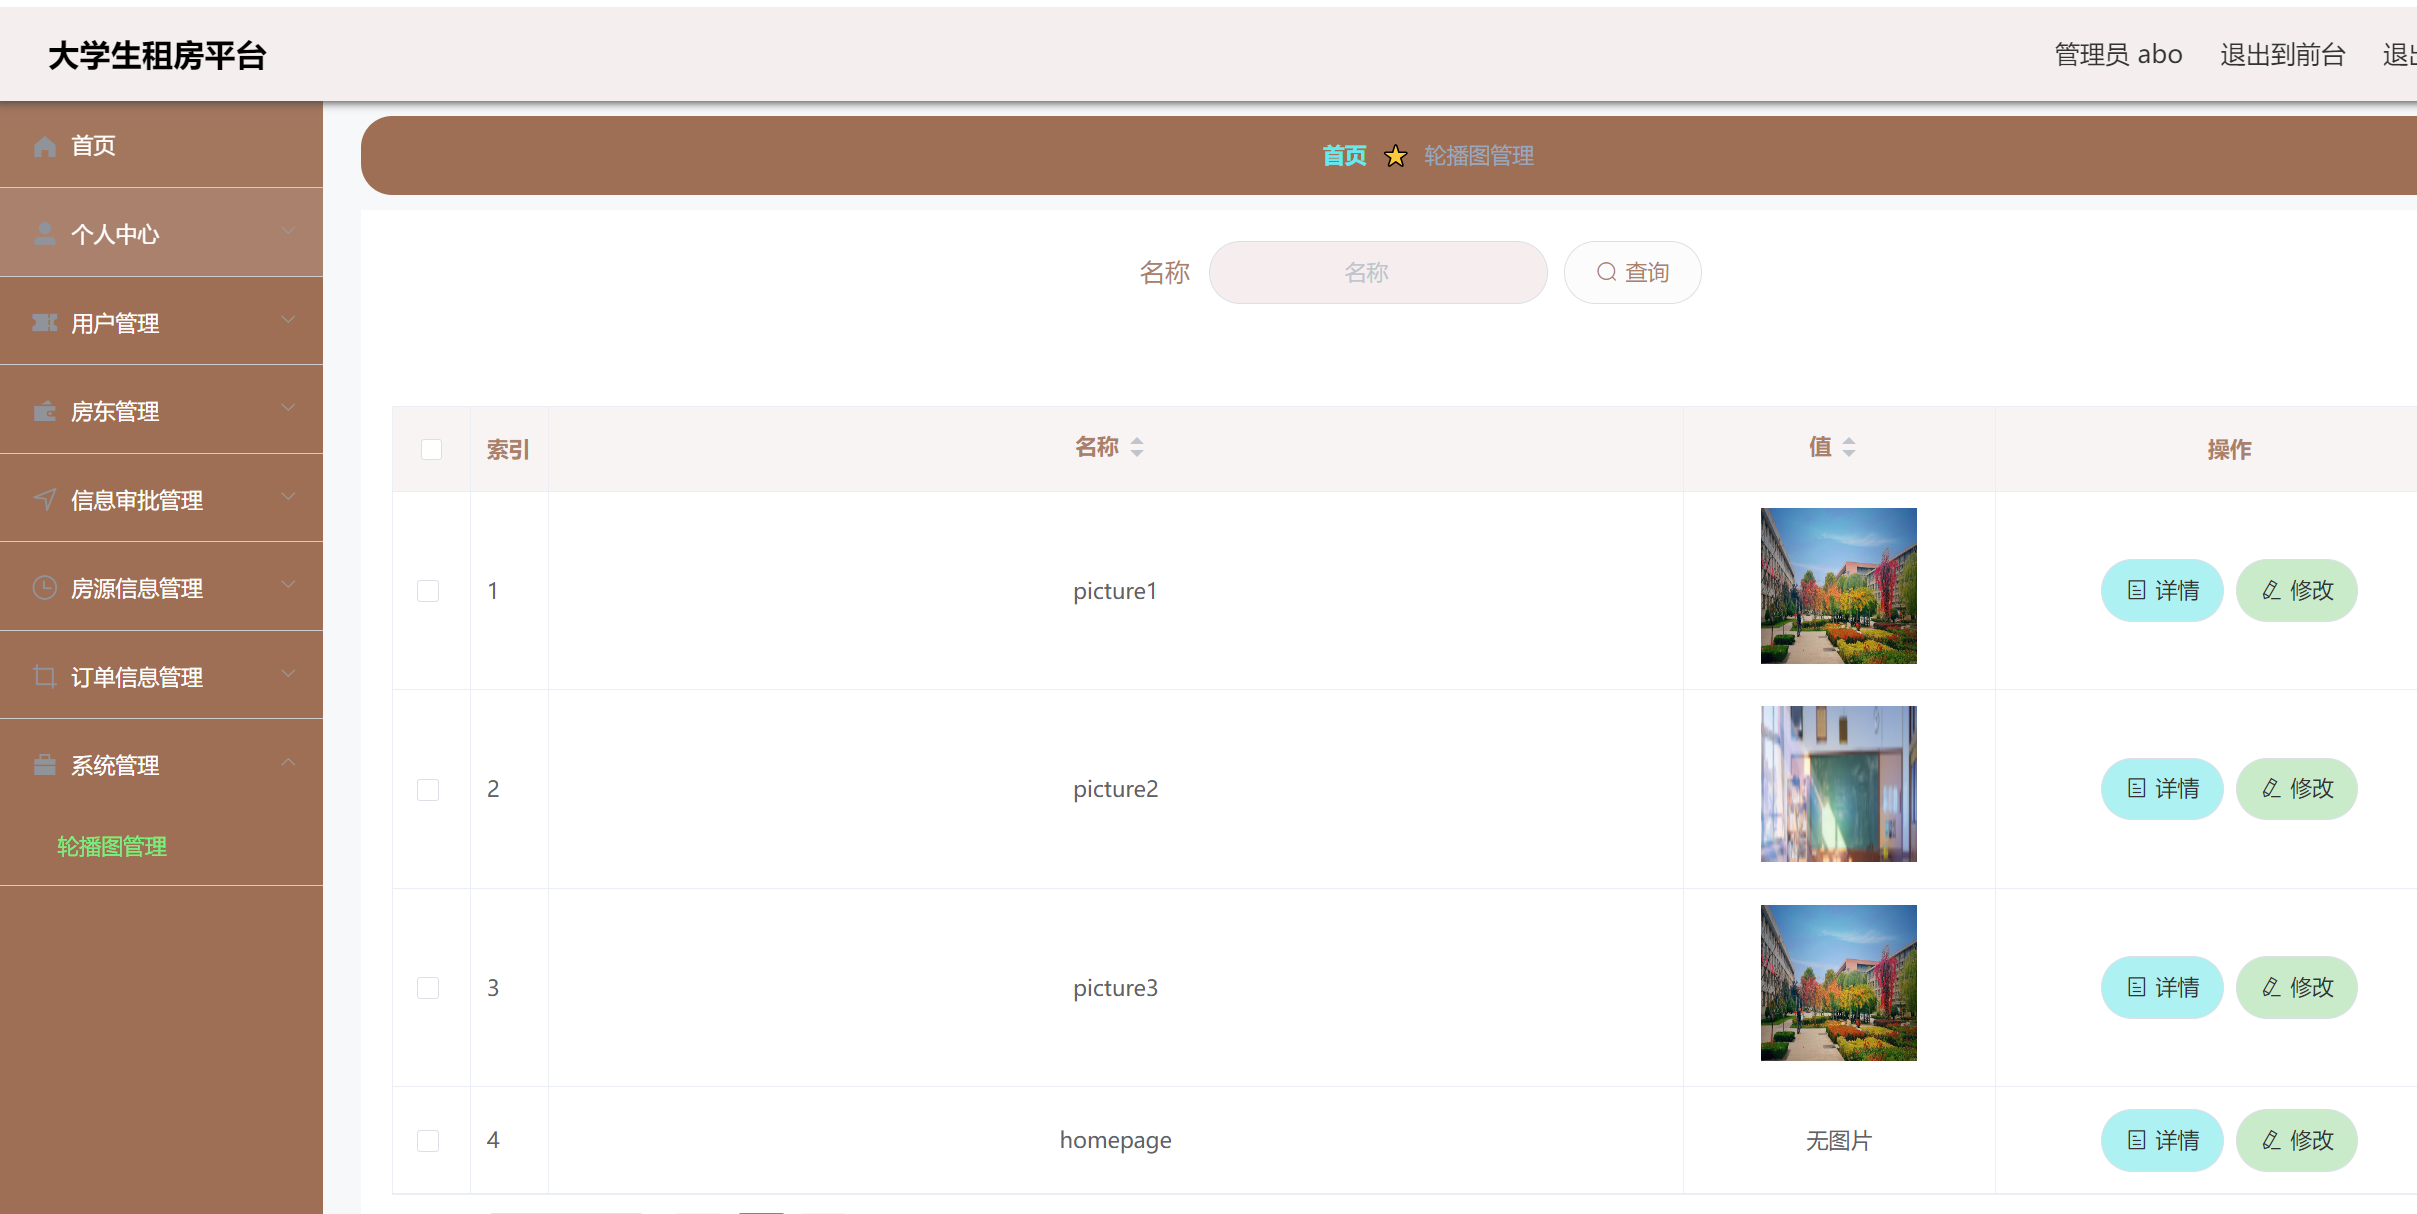Open 轮播图管理 submenu item
Image resolution: width=2417 pixels, height=1214 pixels.
(112, 846)
